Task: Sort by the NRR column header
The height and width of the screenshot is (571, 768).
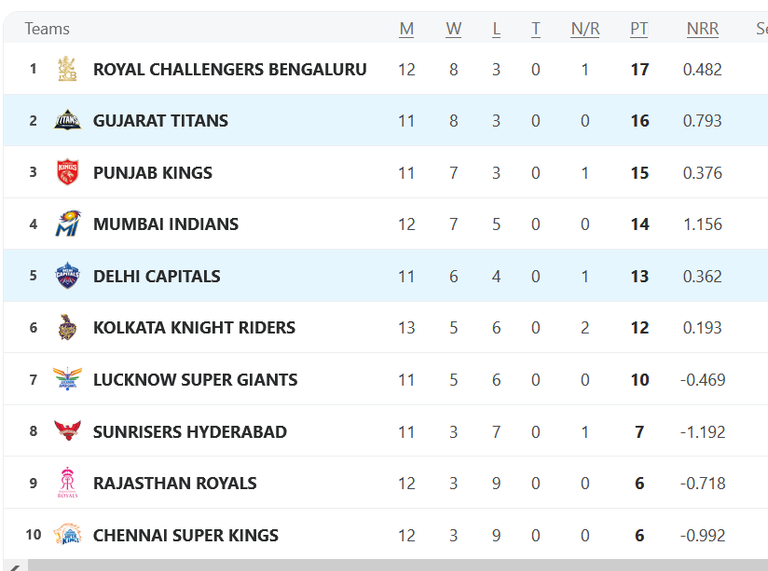Action: point(702,28)
